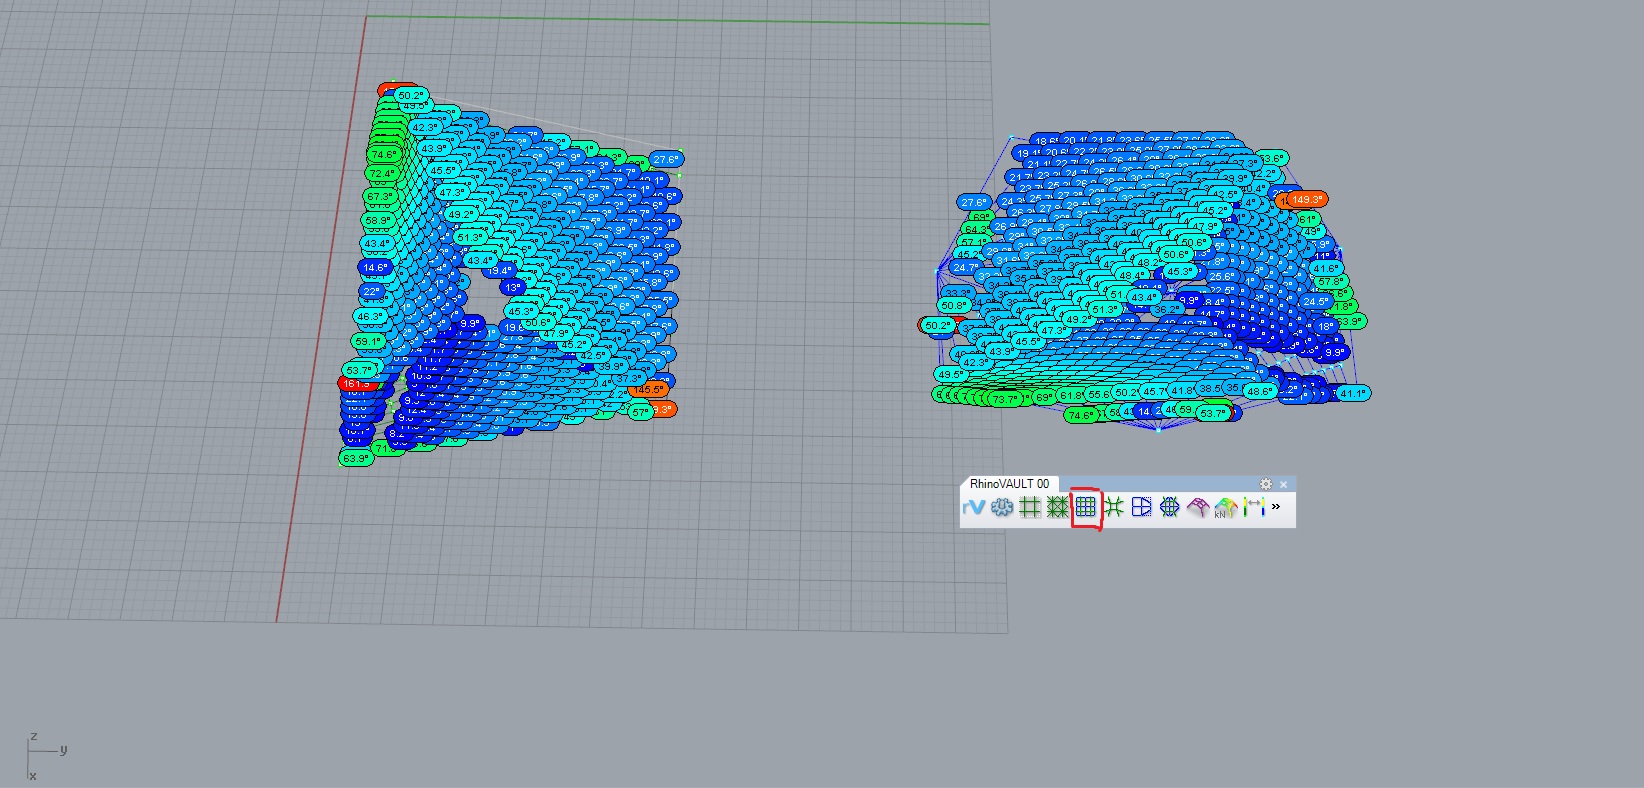Click the green relaxed grid diagram icon
Screen dimensions: 1644x788
click(x=1114, y=508)
